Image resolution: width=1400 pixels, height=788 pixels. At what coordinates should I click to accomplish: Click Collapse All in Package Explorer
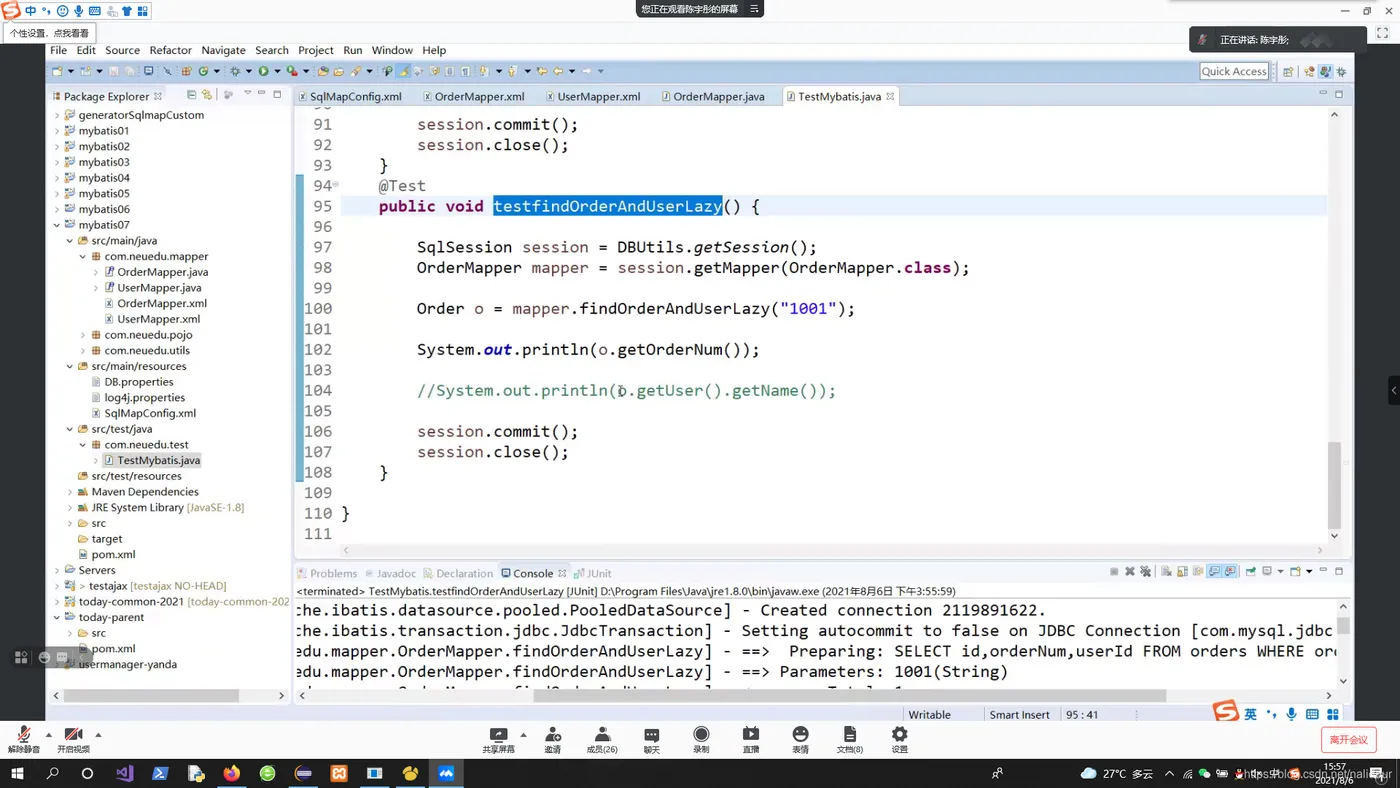click(x=191, y=95)
